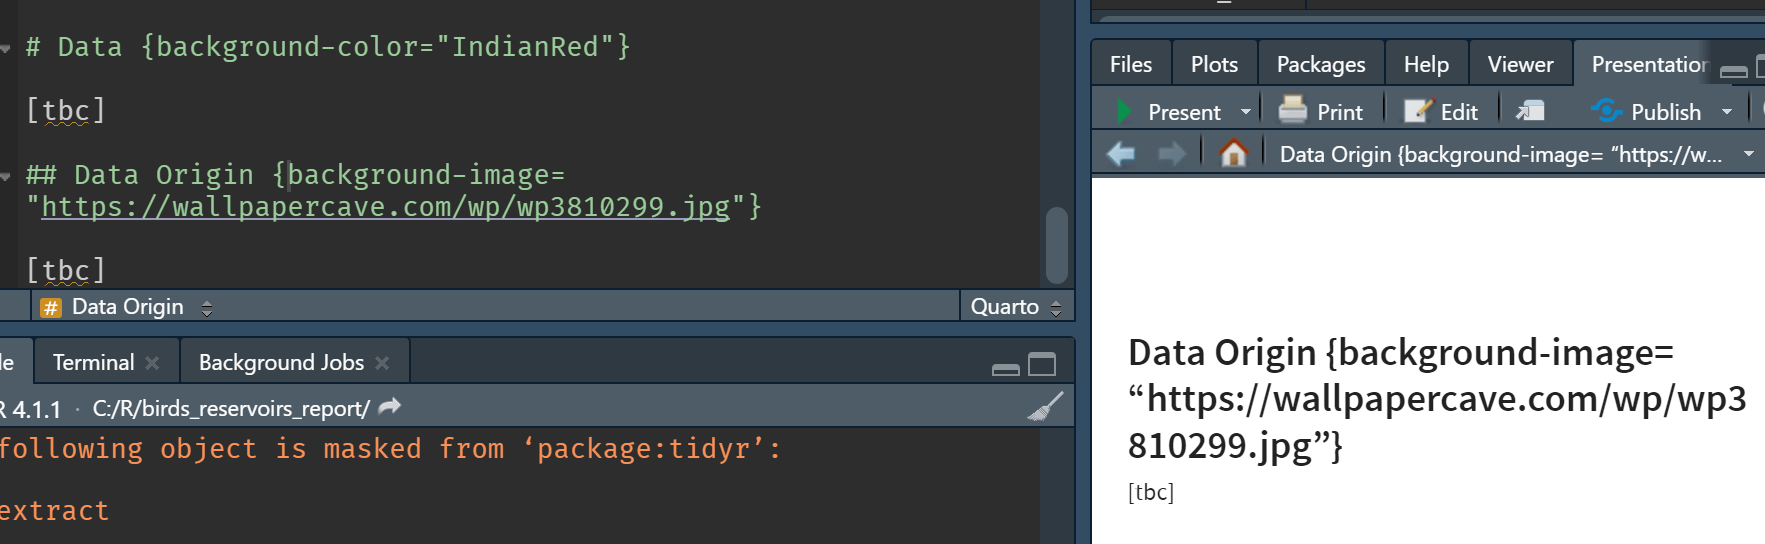Image resolution: width=1765 pixels, height=544 pixels.
Task: Collapse the '# Data' heading fold arrow
Action: (x=6, y=48)
